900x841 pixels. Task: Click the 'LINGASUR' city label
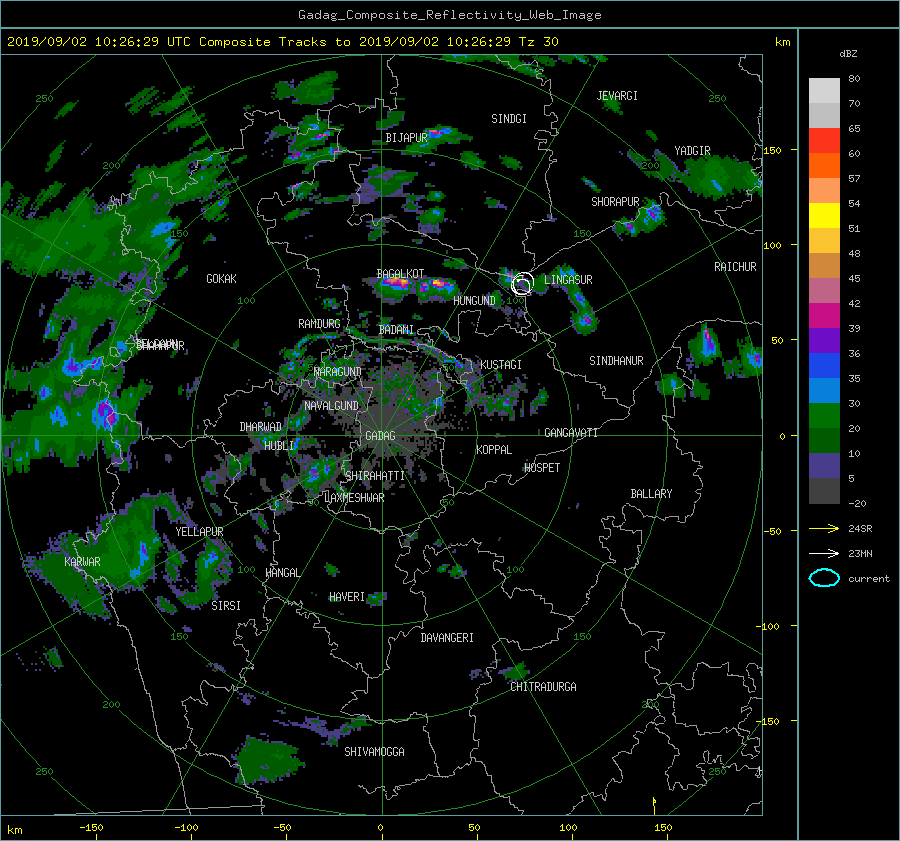[x=568, y=280]
